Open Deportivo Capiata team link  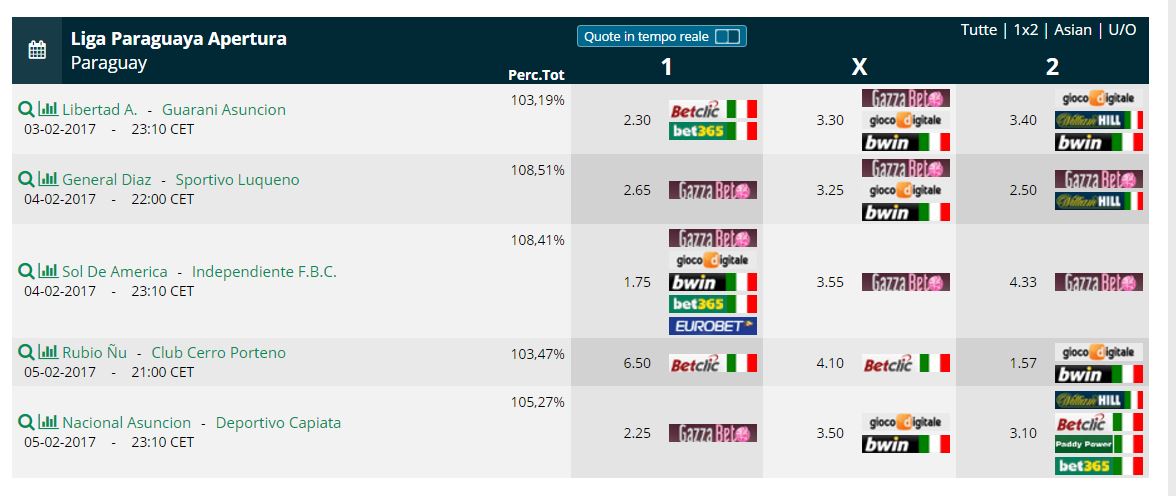point(278,422)
